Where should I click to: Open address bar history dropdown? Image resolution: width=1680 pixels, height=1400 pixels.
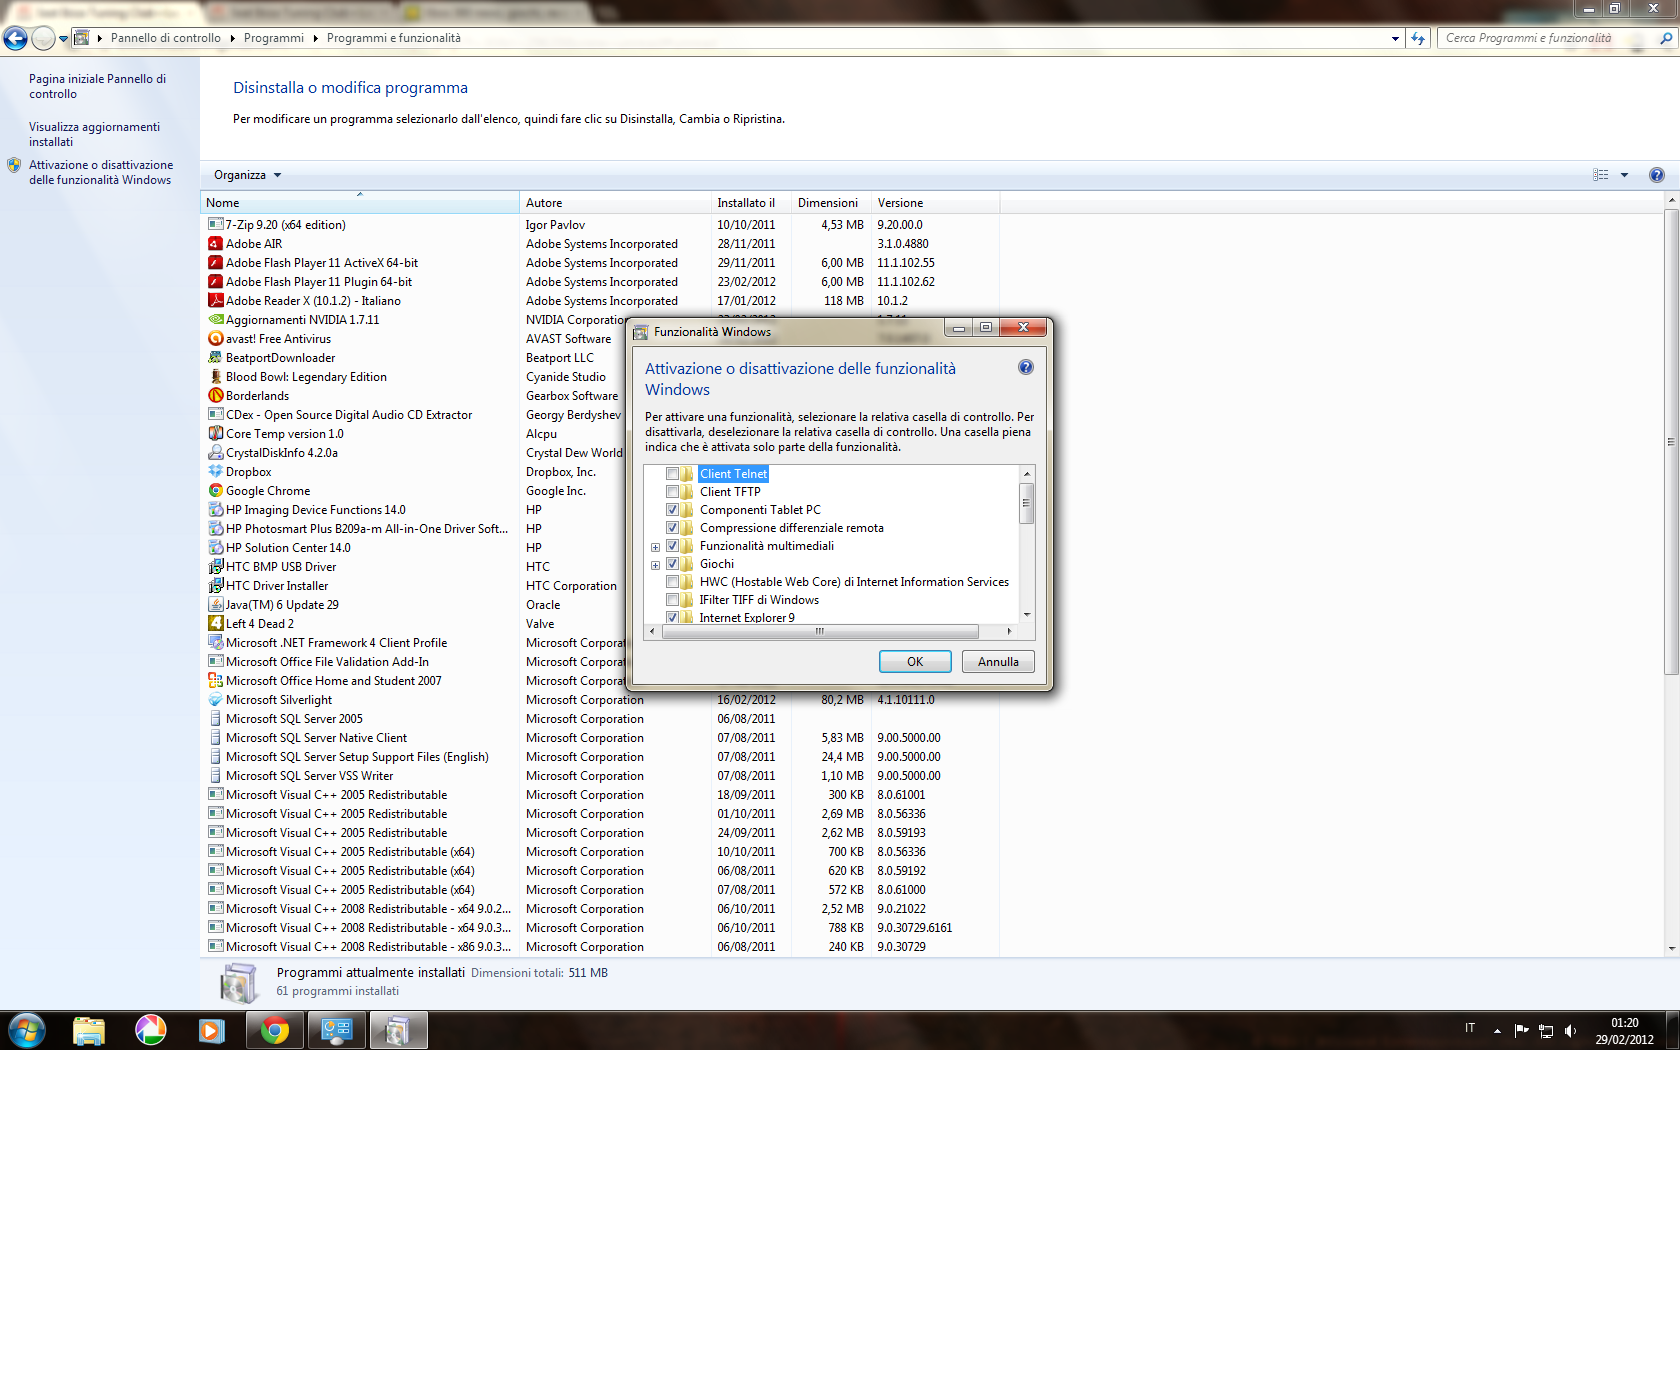(x=1395, y=38)
